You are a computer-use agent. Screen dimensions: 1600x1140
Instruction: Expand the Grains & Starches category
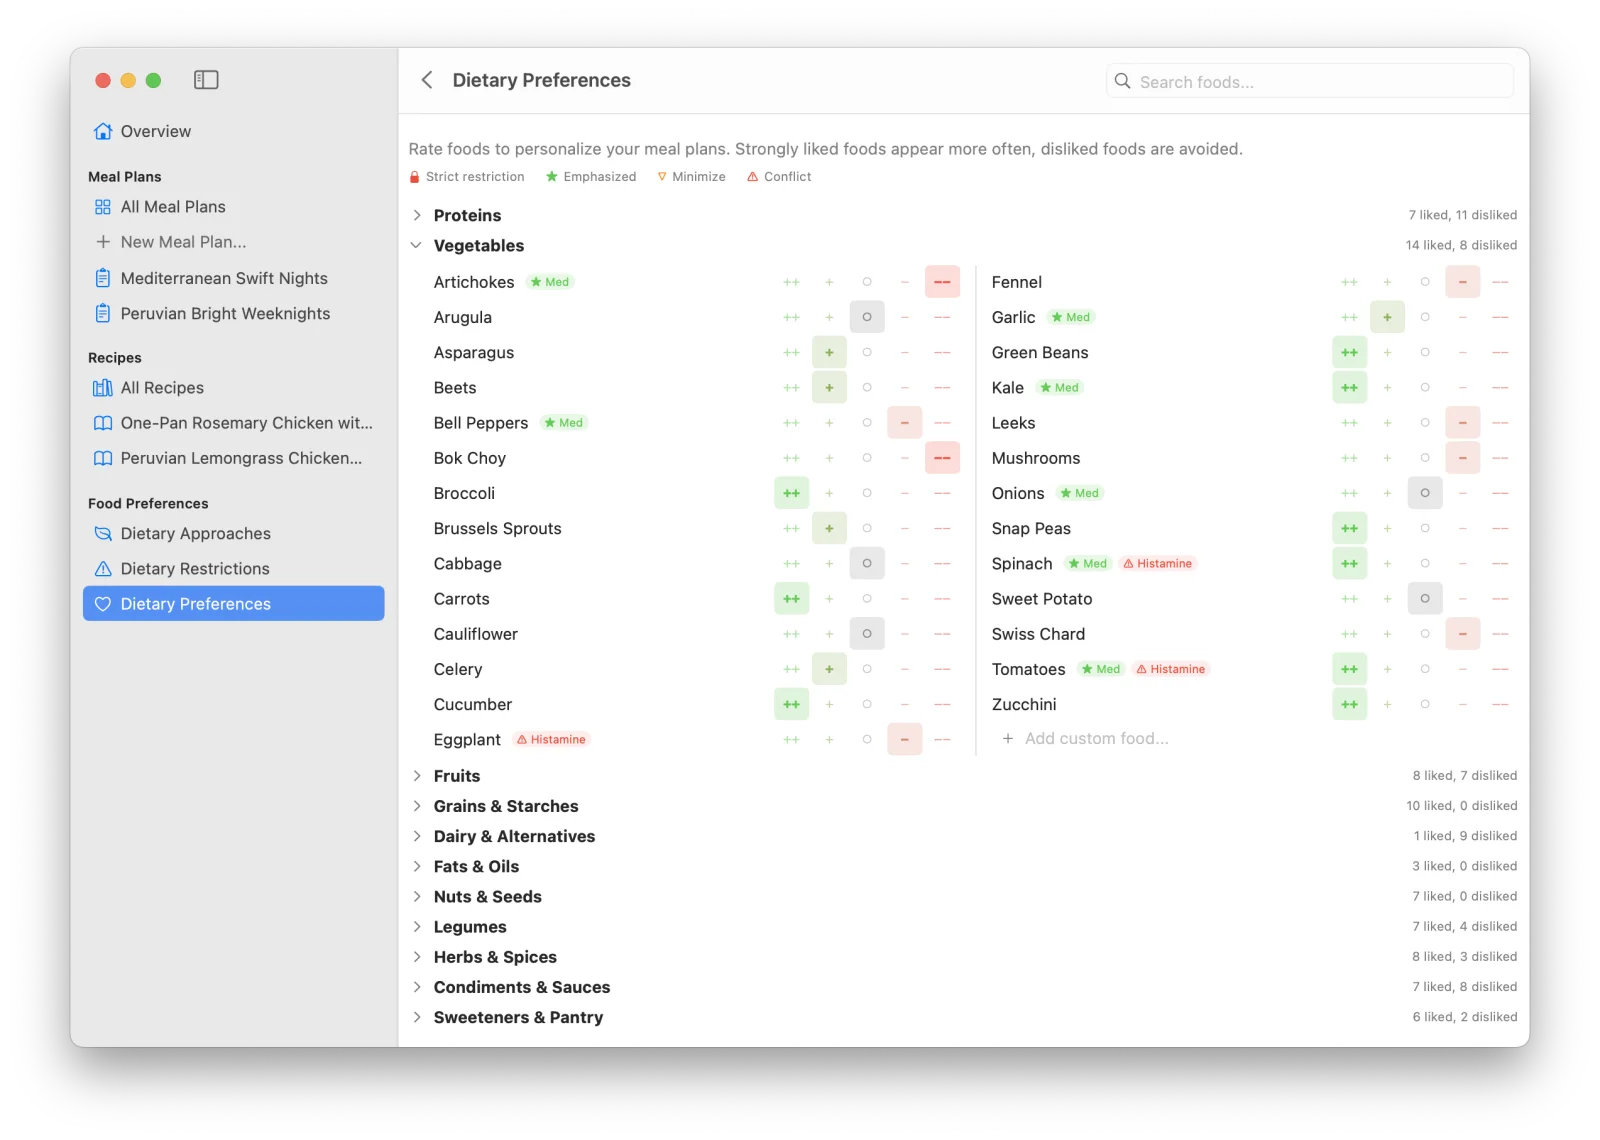pyautogui.click(x=417, y=806)
